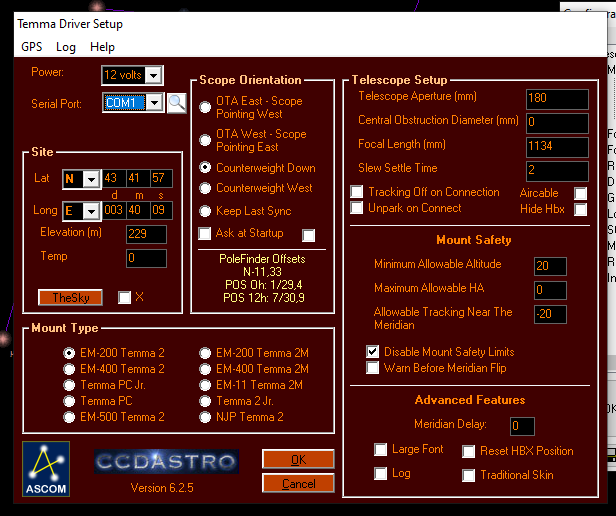The width and height of the screenshot is (616, 516).
Task: Click the ASCOM logo icon
Action: pyautogui.click(x=46, y=469)
